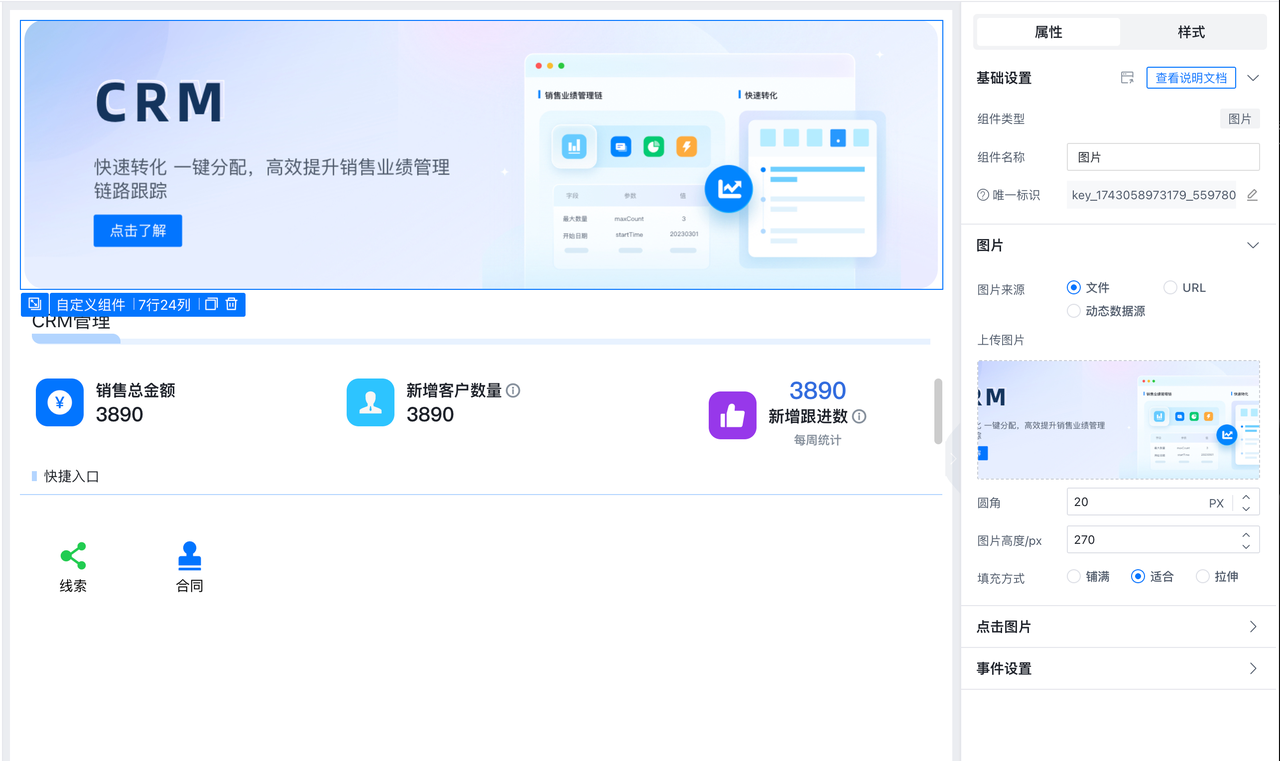
Task: Click the 查看说明文档 button
Action: [1191, 78]
